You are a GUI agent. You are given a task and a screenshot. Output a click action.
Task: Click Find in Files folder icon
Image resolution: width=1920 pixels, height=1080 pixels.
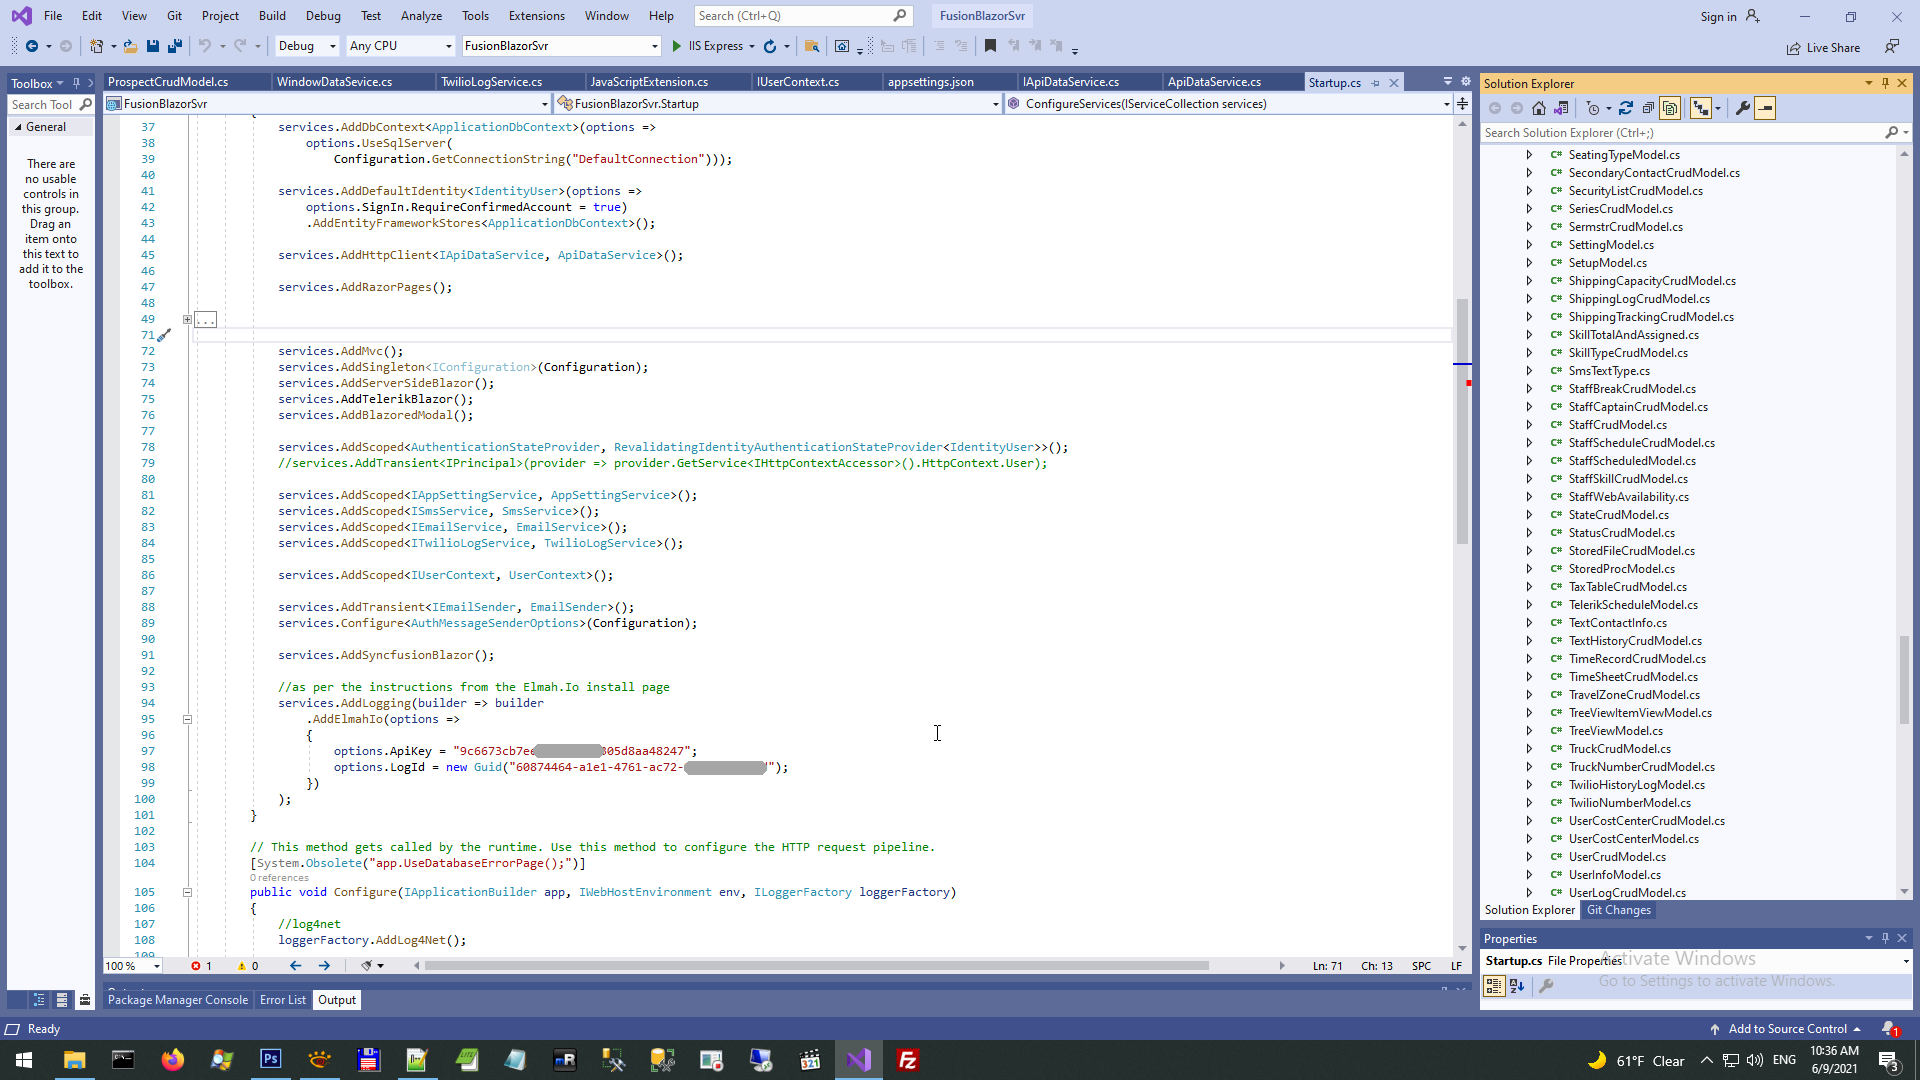812,46
